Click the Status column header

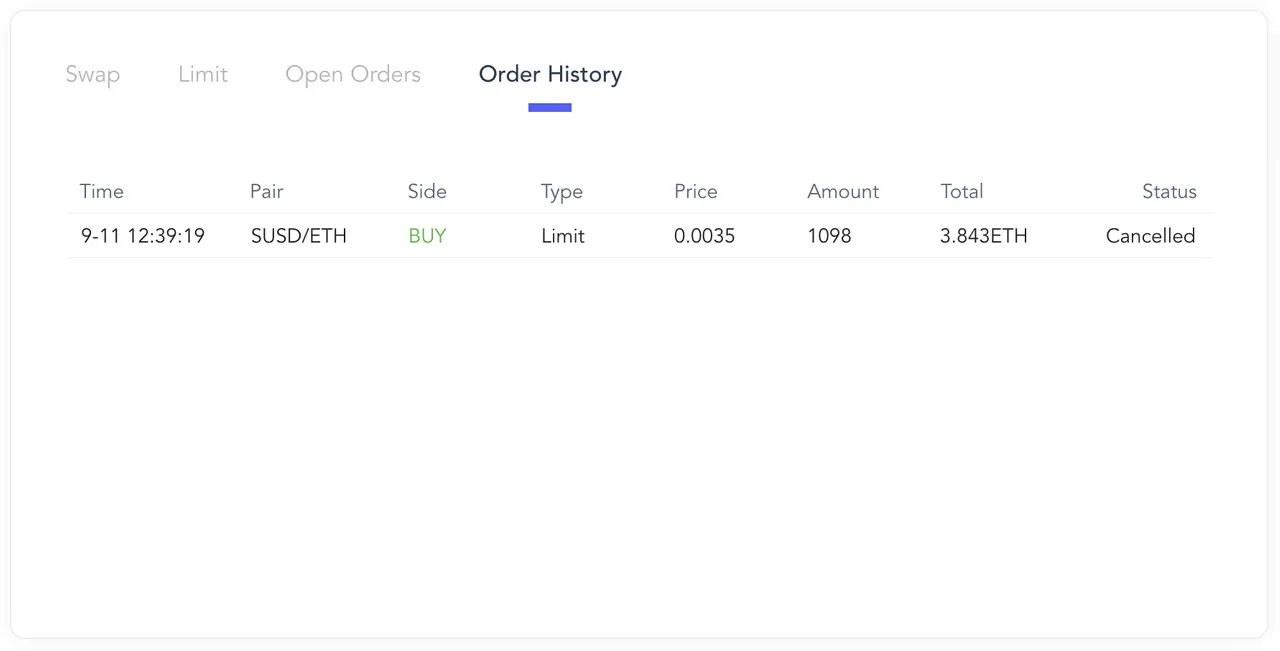point(1169,192)
